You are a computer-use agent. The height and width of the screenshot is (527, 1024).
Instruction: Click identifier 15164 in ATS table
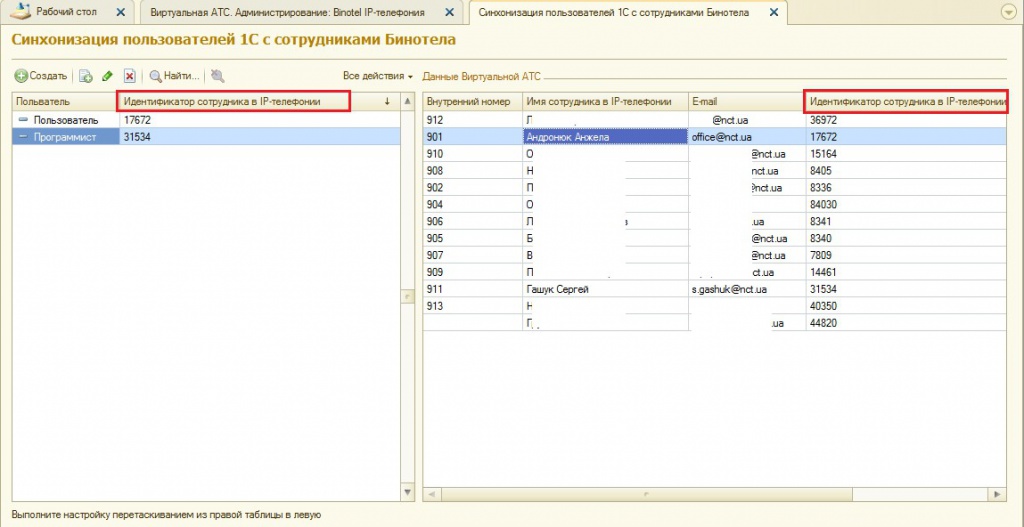click(x=906, y=154)
